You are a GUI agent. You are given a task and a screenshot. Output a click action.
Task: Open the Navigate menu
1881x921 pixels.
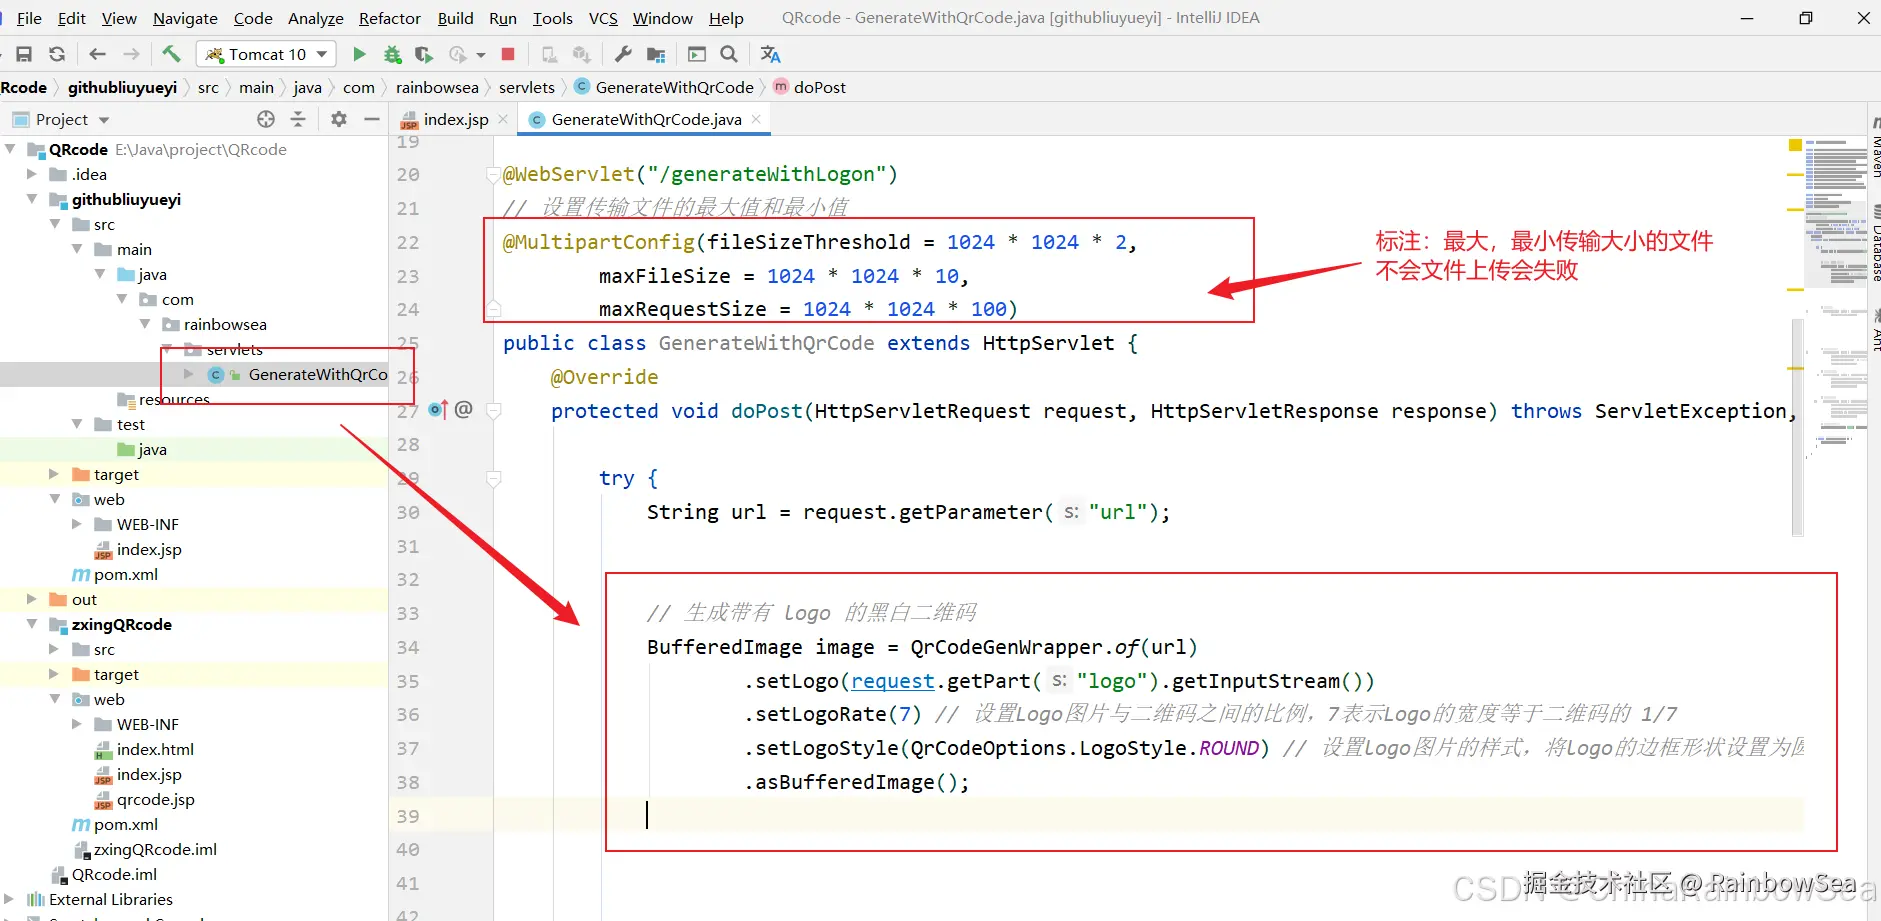pyautogui.click(x=185, y=18)
